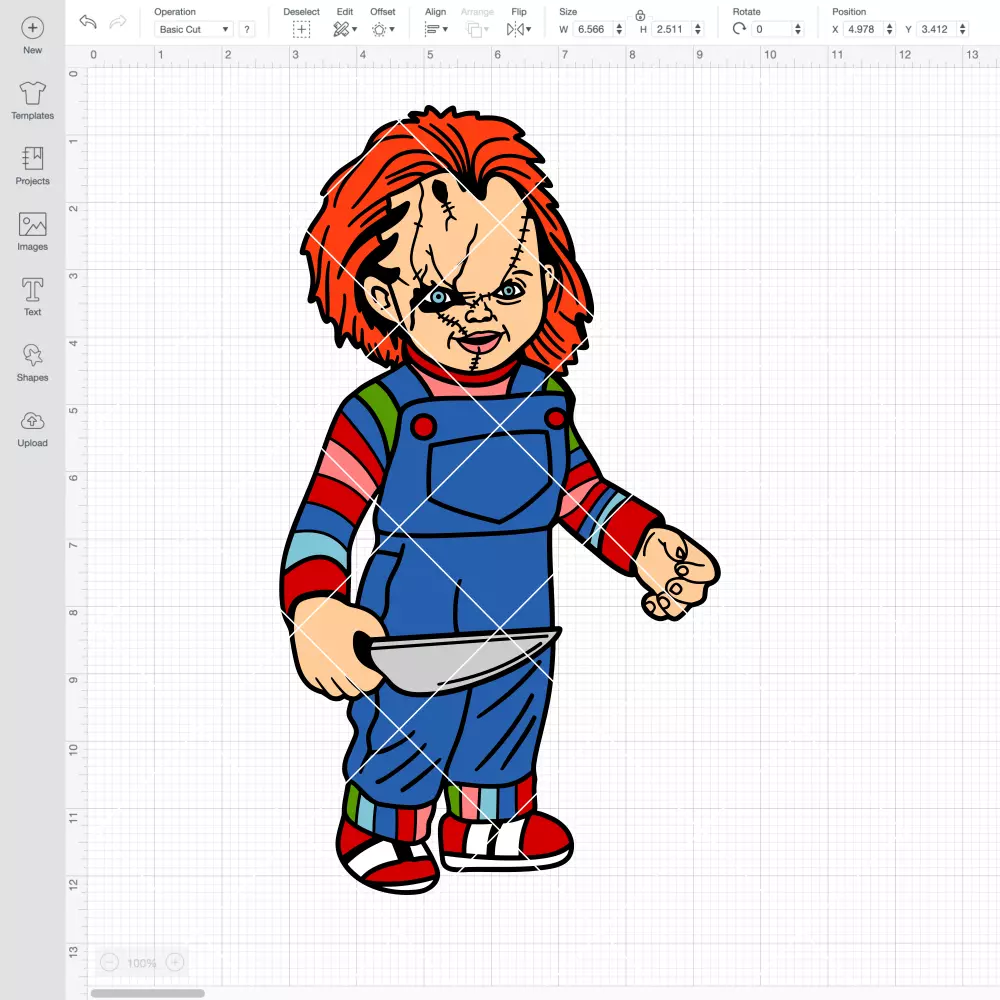Click the height value field
The height and width of the screenshot is (1000, 1000).
tap(671, 29)
